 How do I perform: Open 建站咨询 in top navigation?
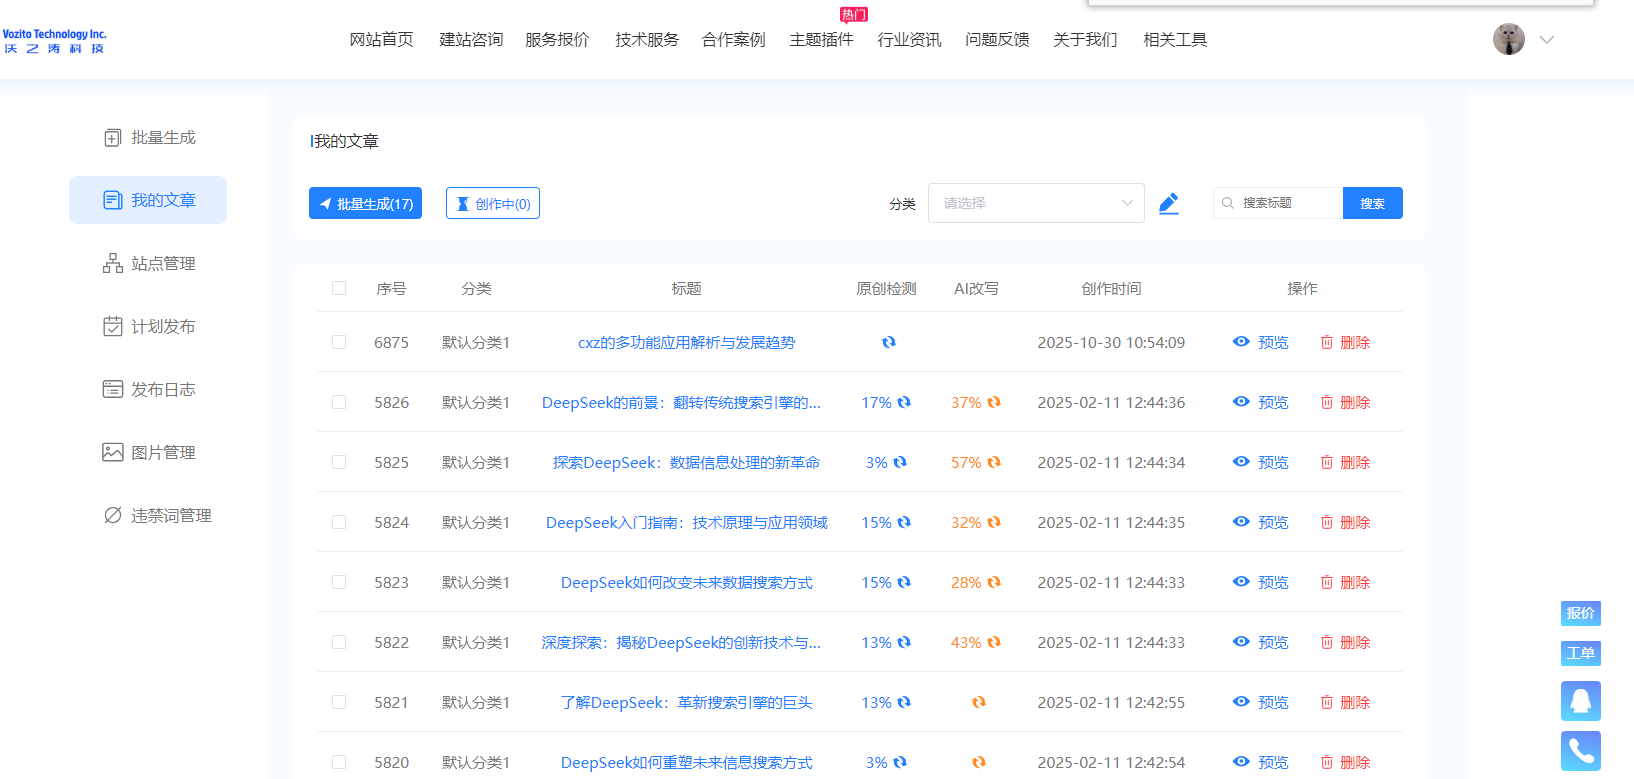(x=471, y=40)
